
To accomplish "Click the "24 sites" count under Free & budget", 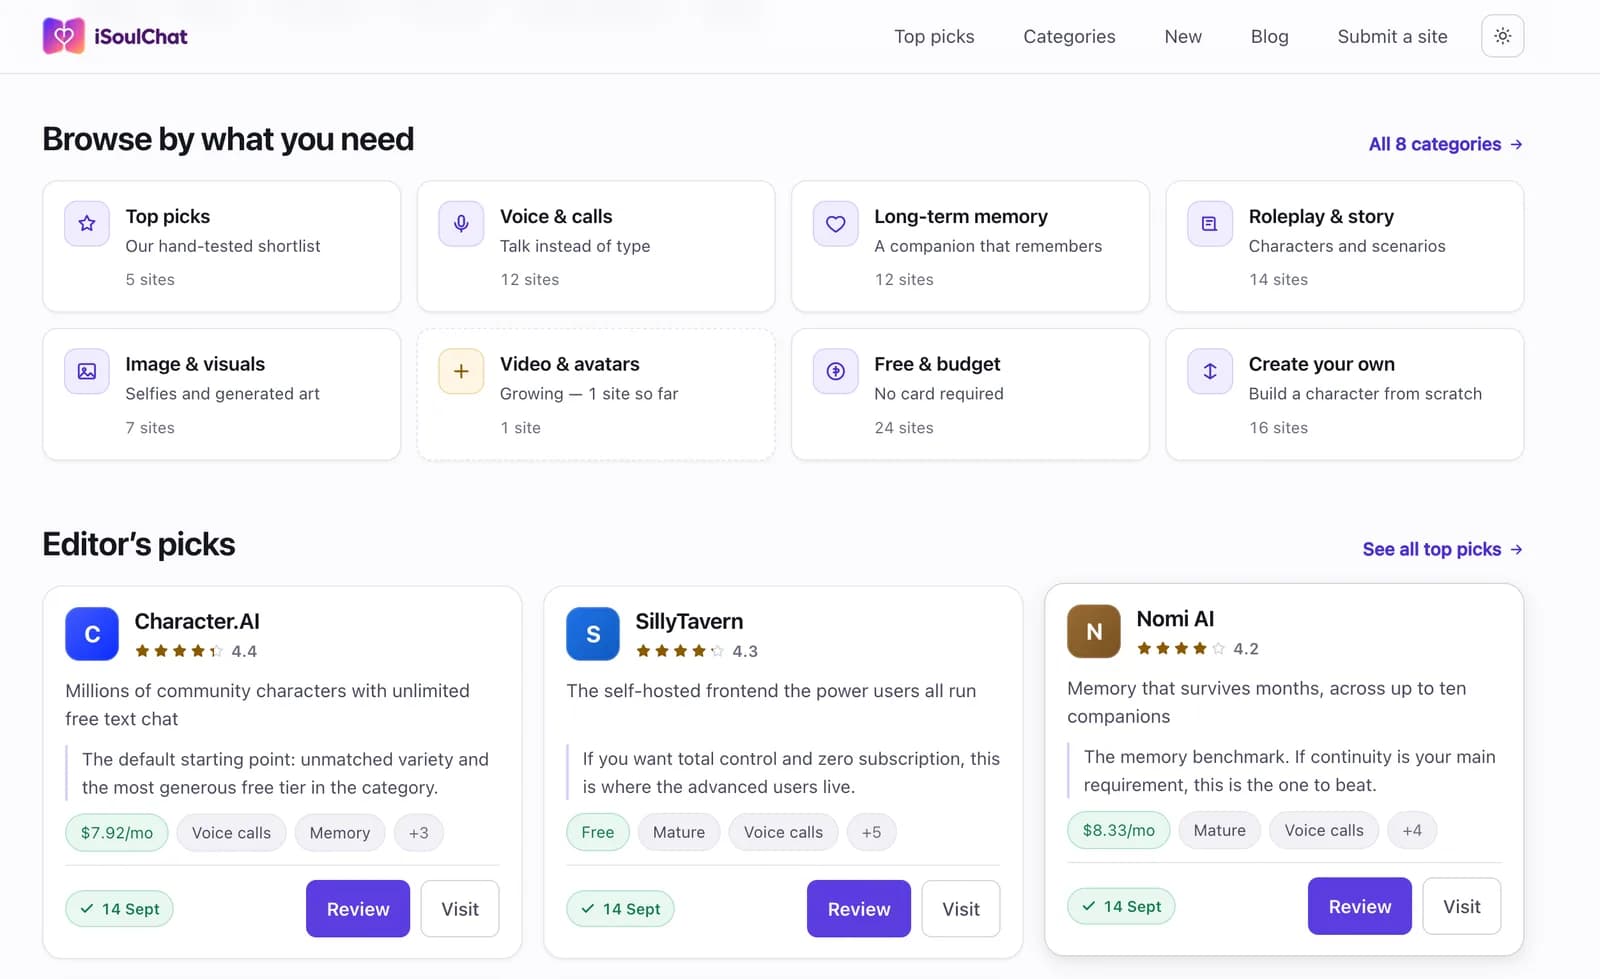I will (904, 428).
